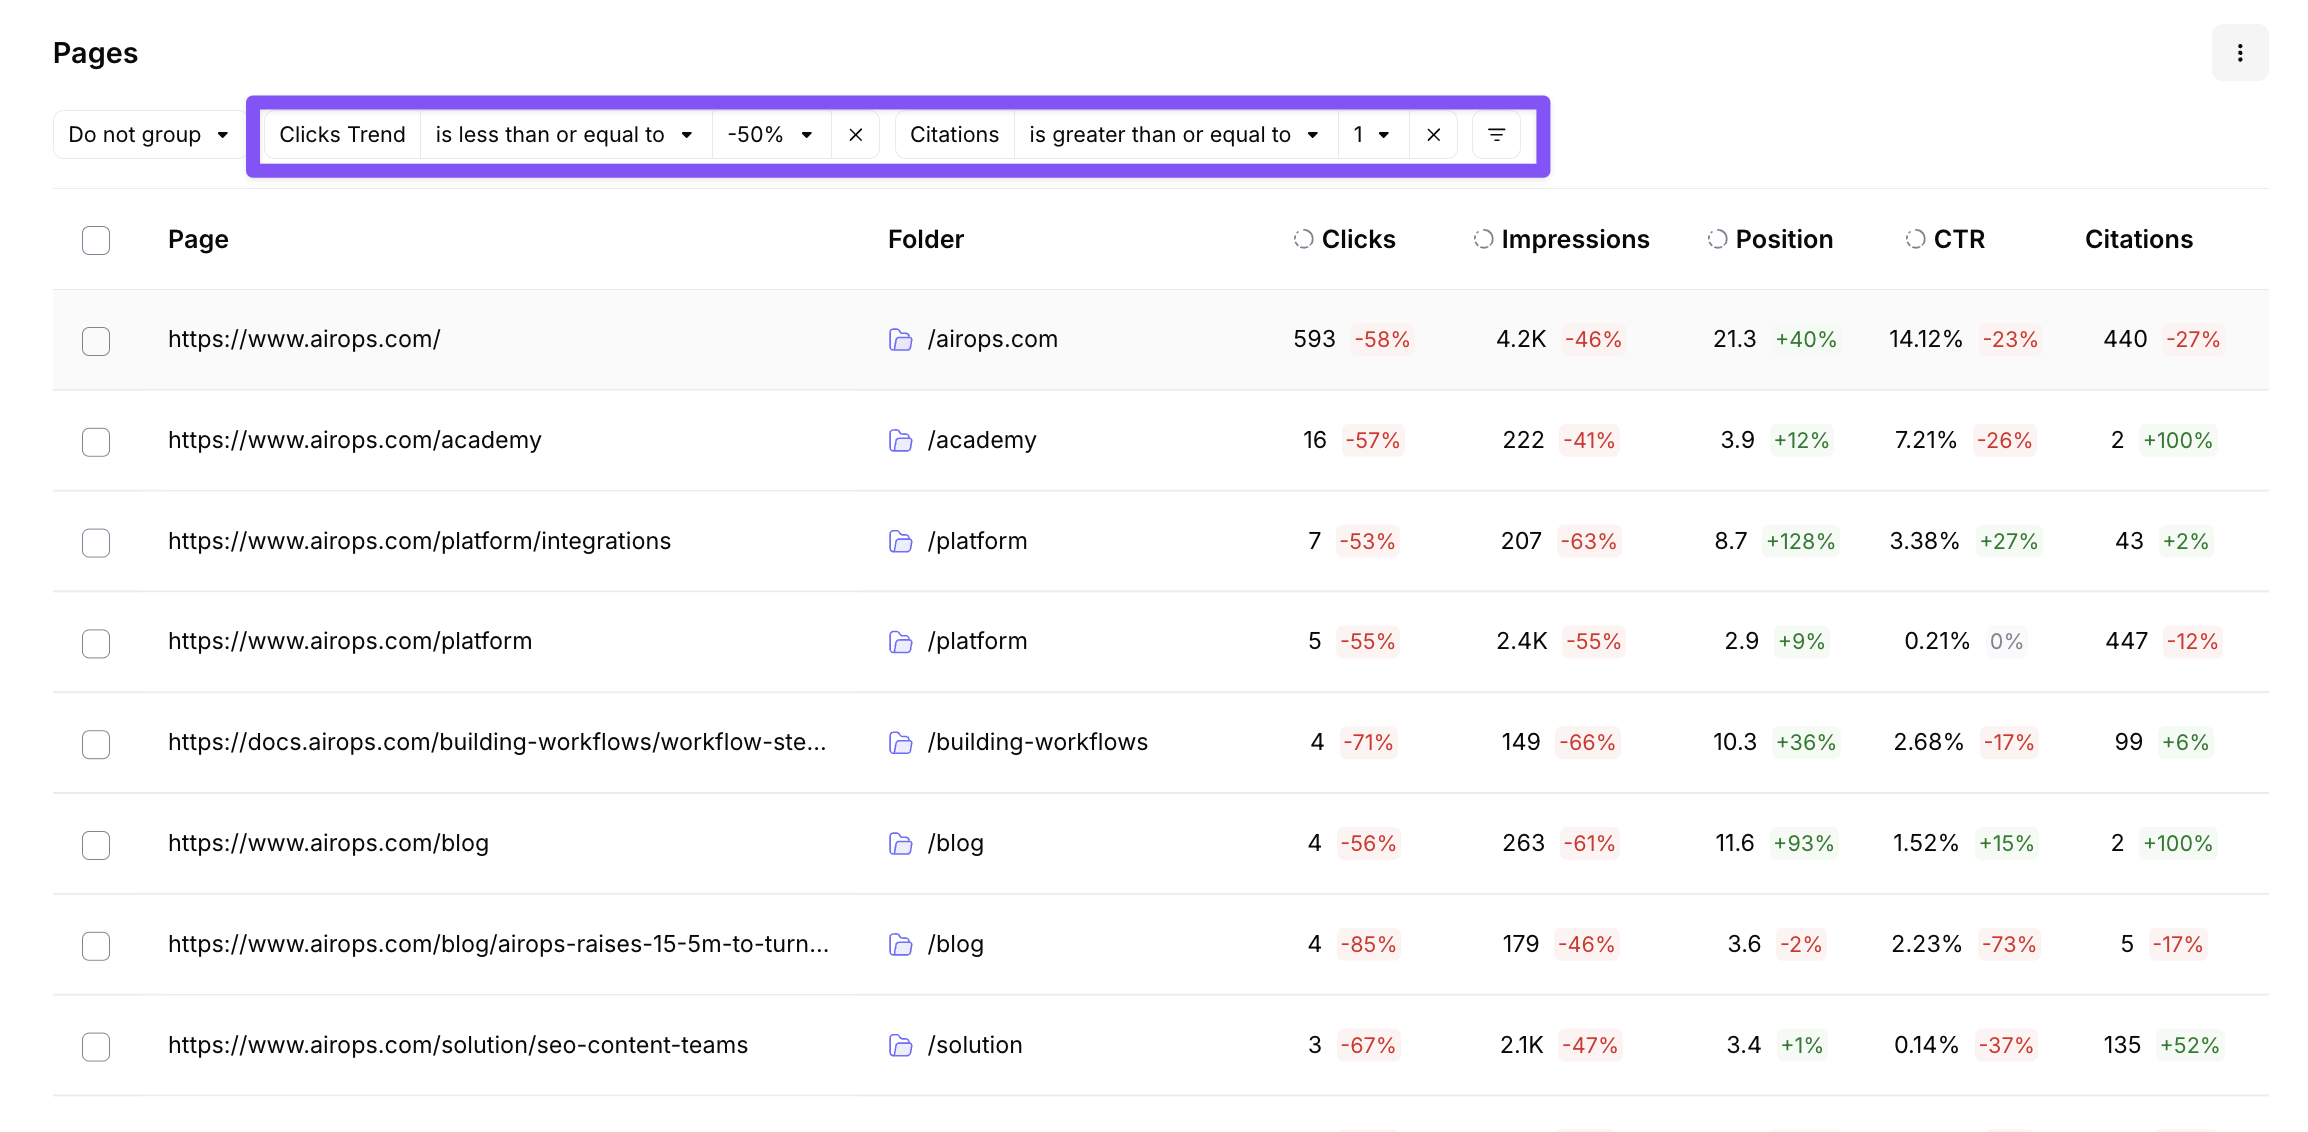The image size is (2308, 1132).
Task: Open the Do not group dropdown
Action: pyautogui.click(x=147, y=135)
